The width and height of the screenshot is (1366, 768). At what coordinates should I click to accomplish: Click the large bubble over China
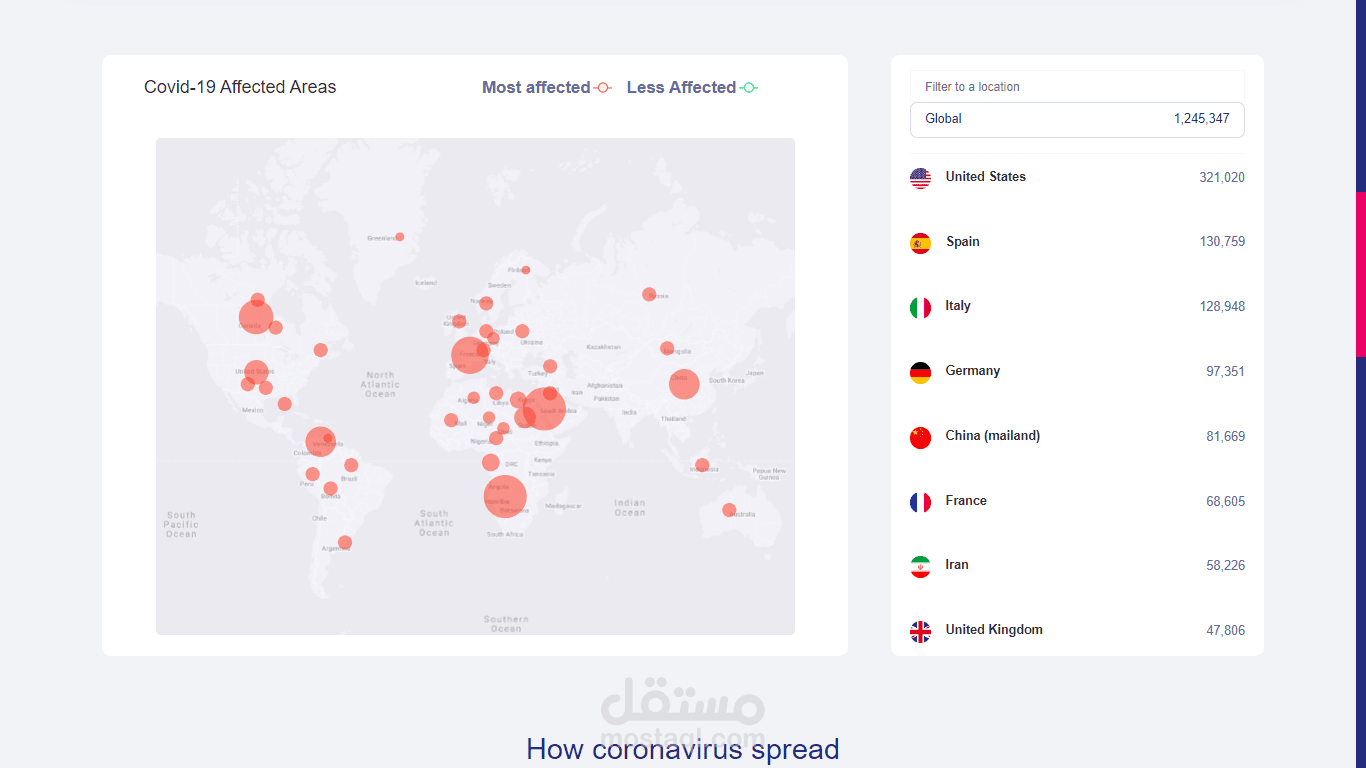[x=684, y=383]
